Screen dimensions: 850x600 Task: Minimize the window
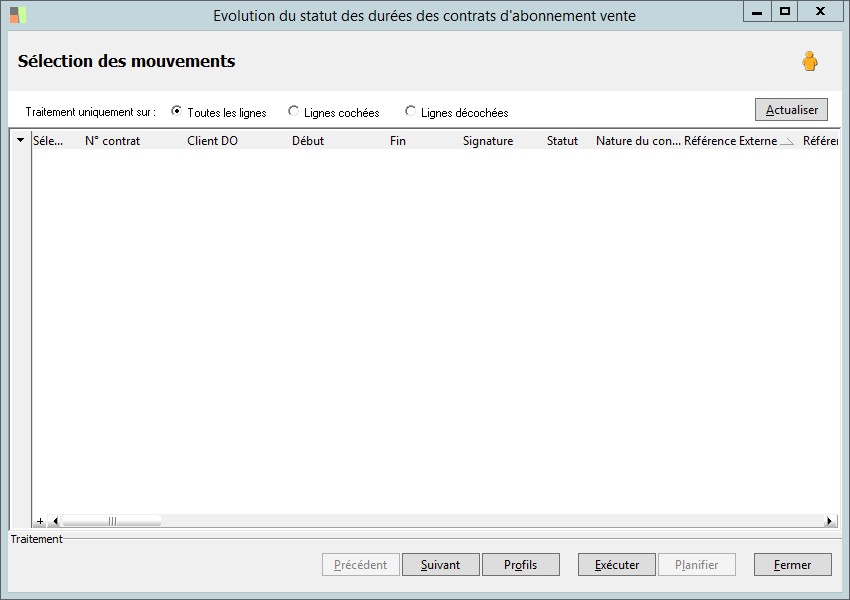(757, 11)
